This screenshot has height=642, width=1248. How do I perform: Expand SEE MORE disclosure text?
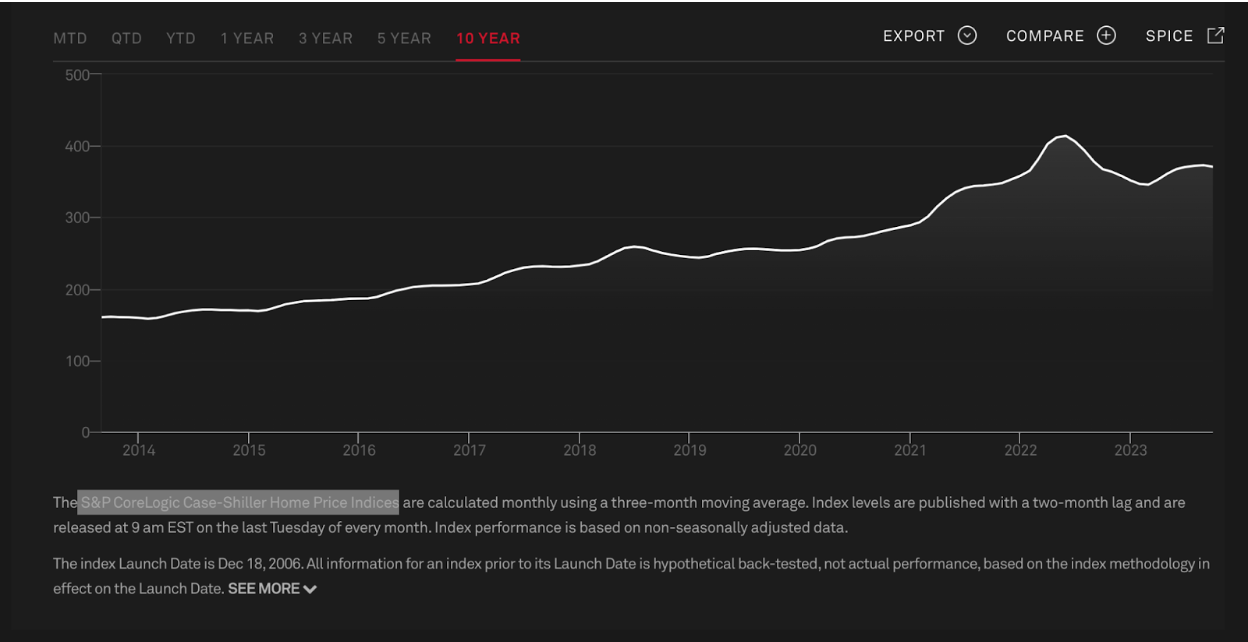pyautogui.click(x=265, y=589)
